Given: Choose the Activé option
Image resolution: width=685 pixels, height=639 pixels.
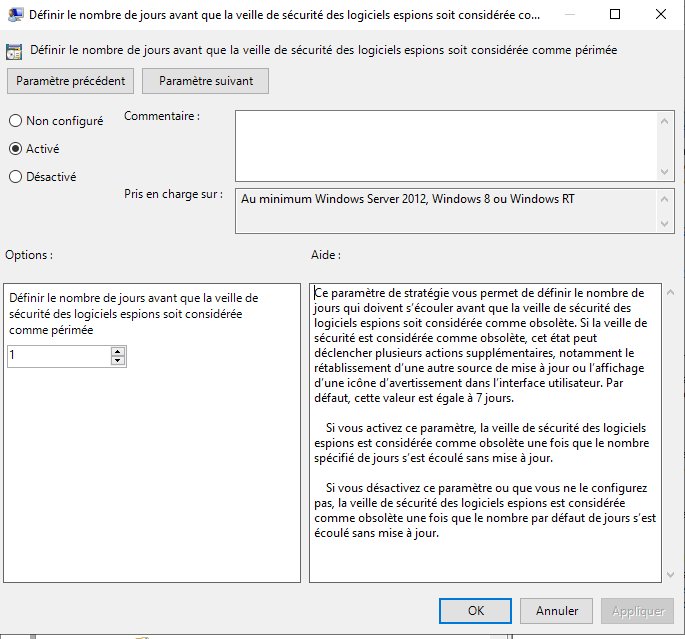Looking at the screenshot, I should click(x=15, y=149).
